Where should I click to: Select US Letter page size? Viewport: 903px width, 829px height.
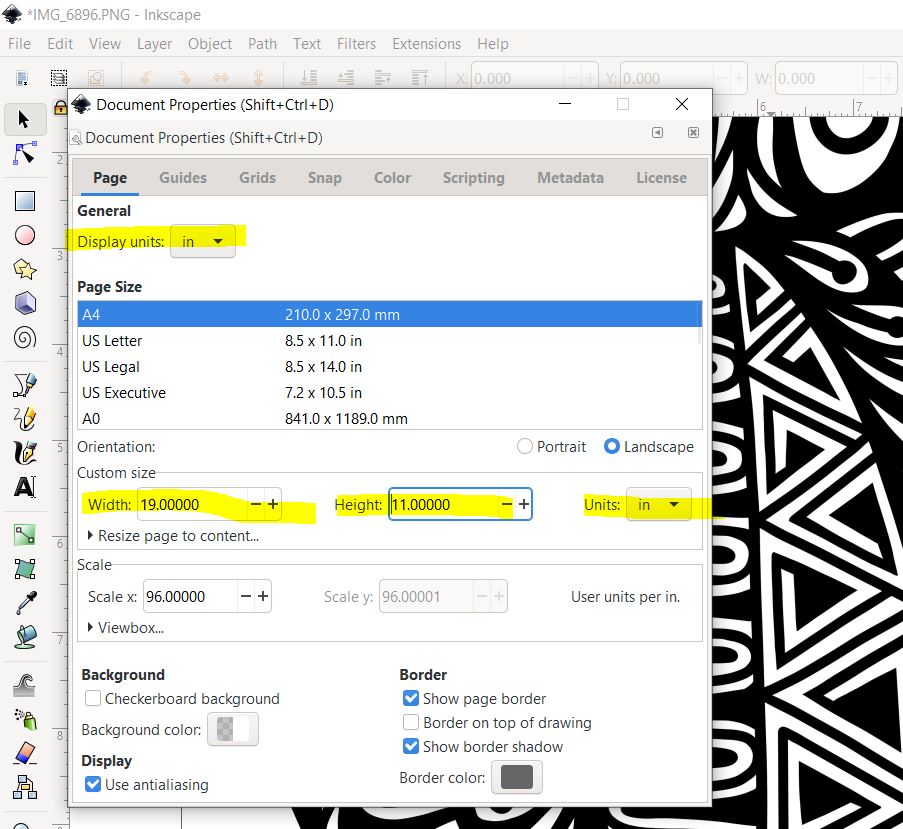pos(112,341)
